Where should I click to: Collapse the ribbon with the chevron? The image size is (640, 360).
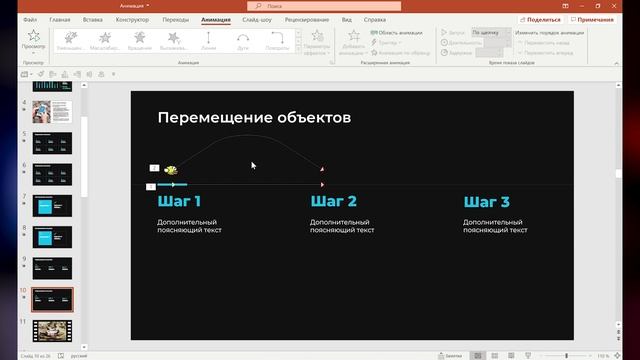coord(616,63)
